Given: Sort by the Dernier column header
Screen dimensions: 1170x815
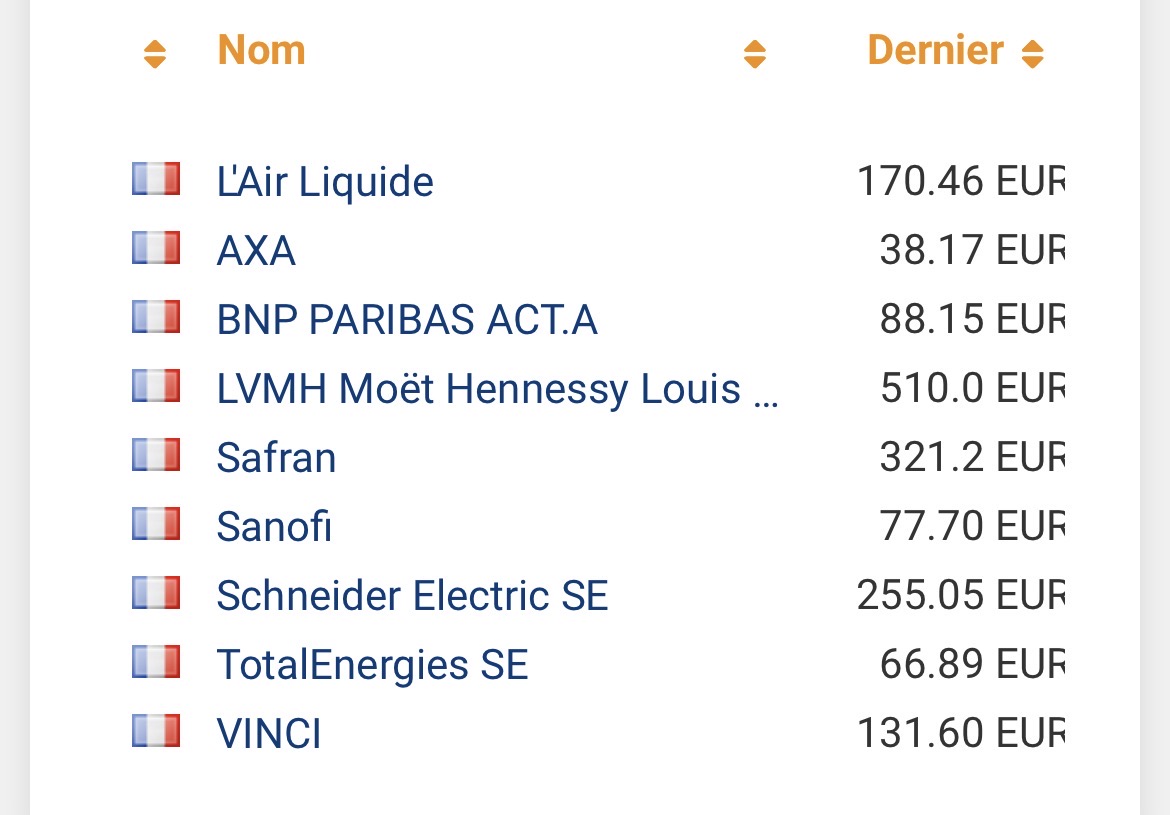Looking at the screenshot, I should (935, 50).
